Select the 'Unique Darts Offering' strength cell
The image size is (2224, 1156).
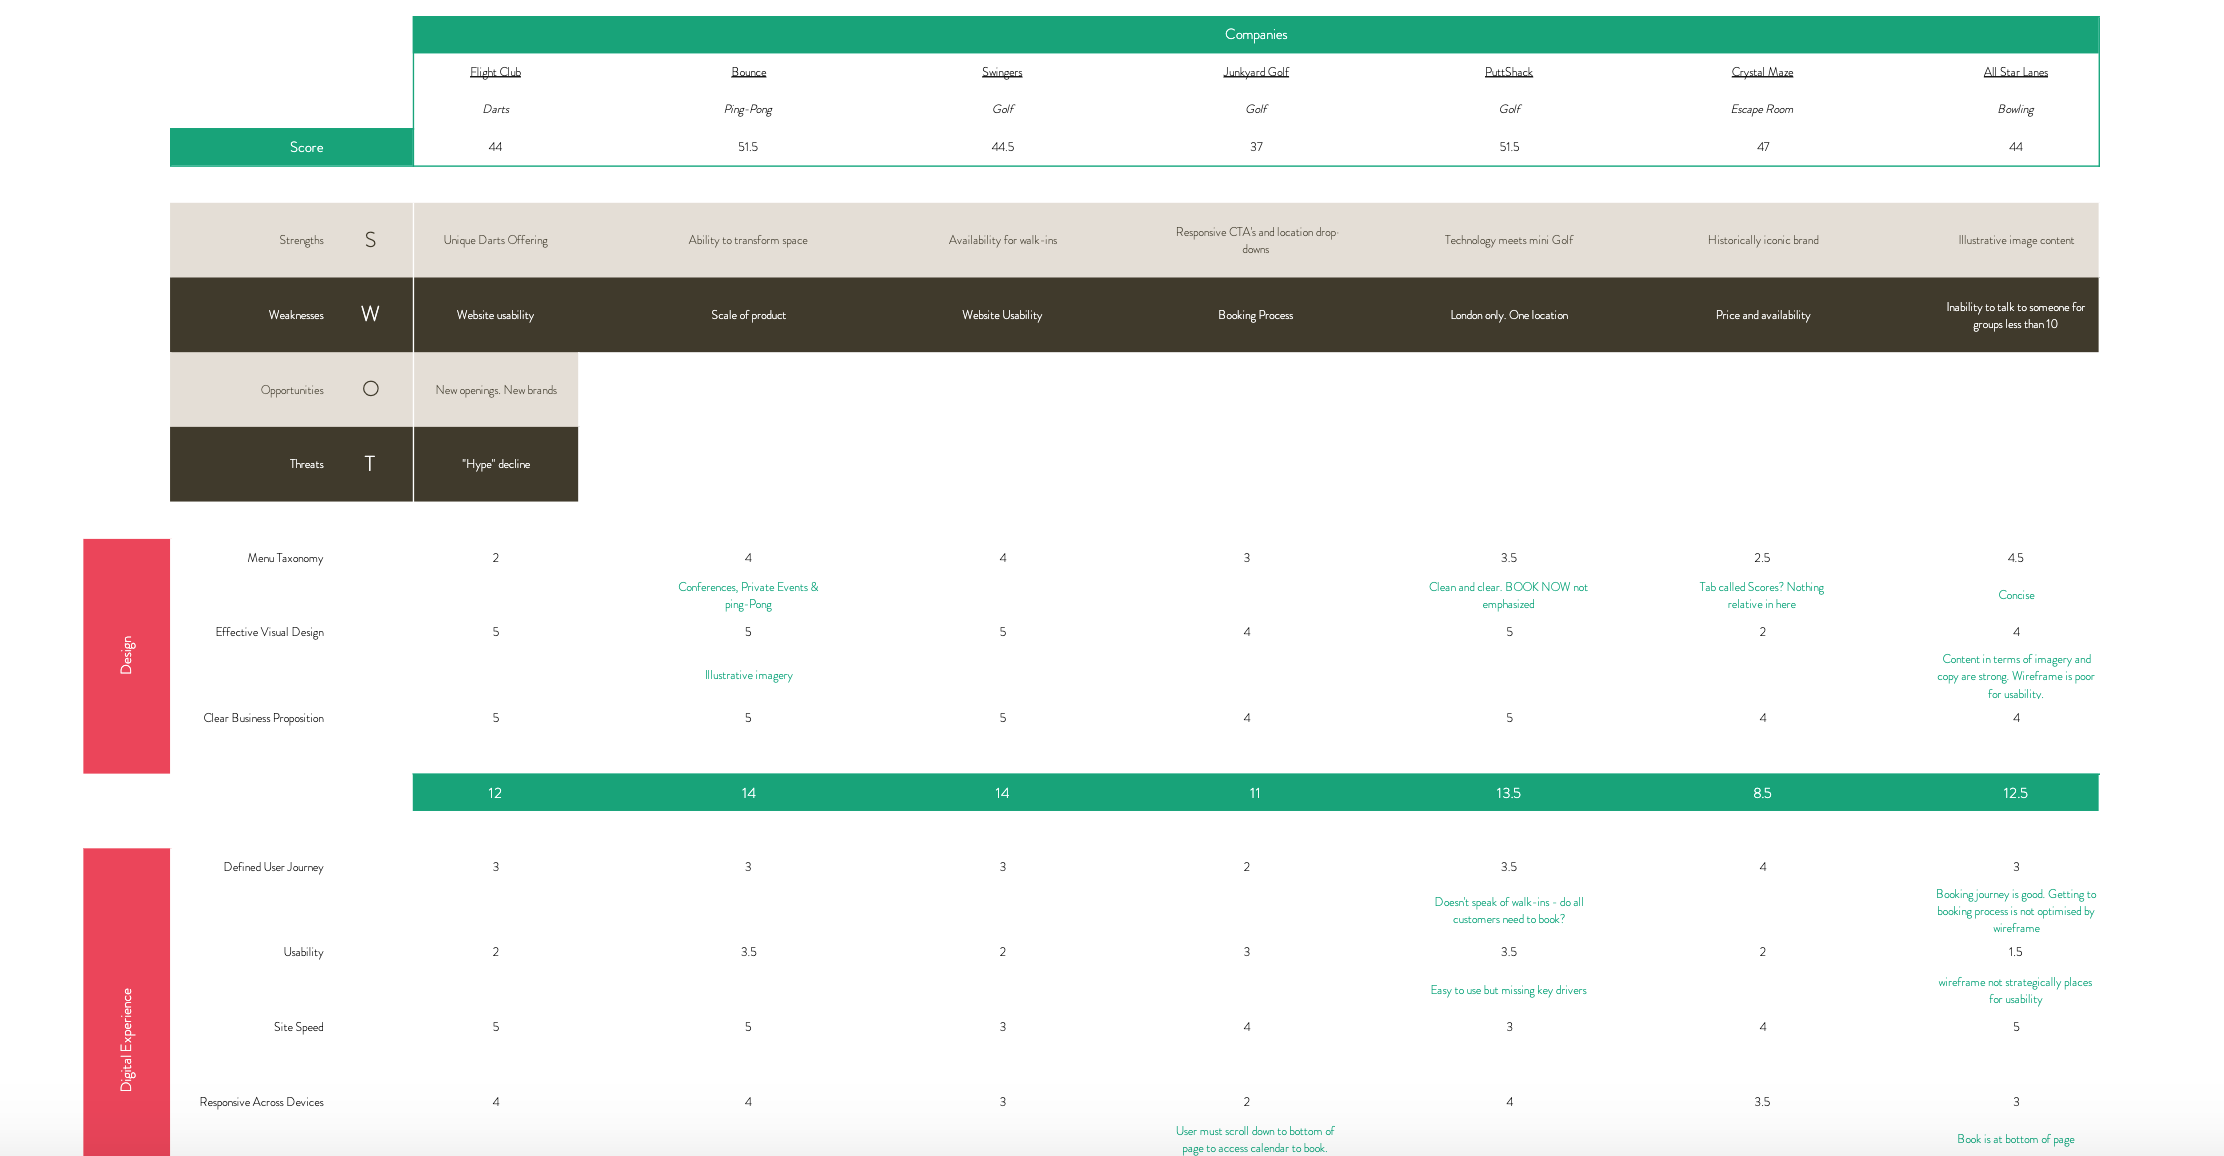495,240
